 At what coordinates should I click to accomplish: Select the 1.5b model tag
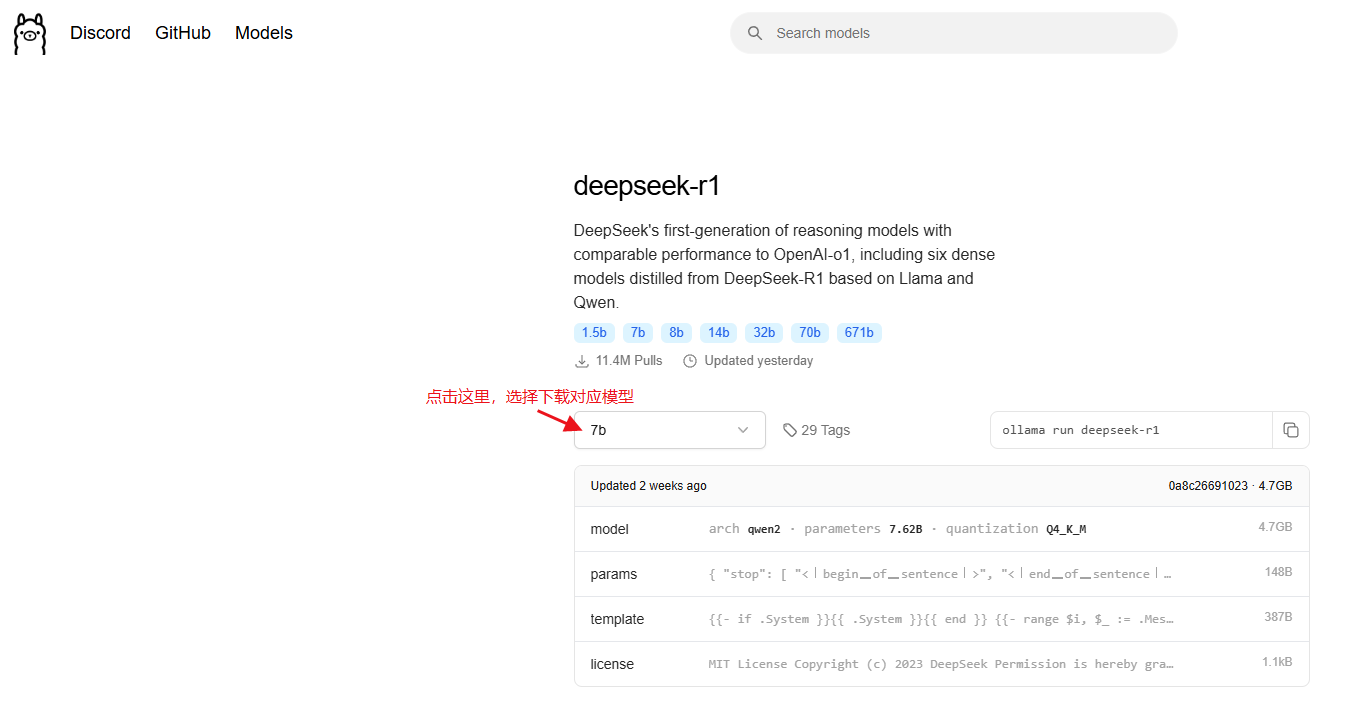[x=594, y=332]
